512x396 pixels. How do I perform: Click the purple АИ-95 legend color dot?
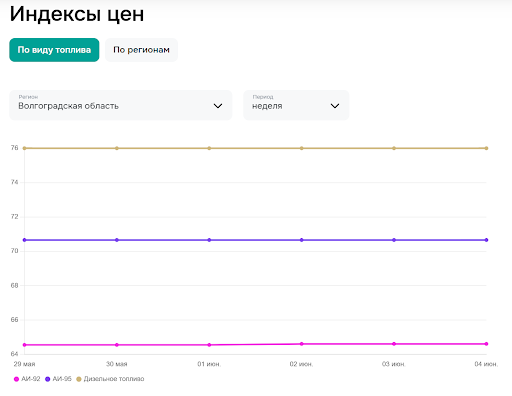click(x=48, y=379)
